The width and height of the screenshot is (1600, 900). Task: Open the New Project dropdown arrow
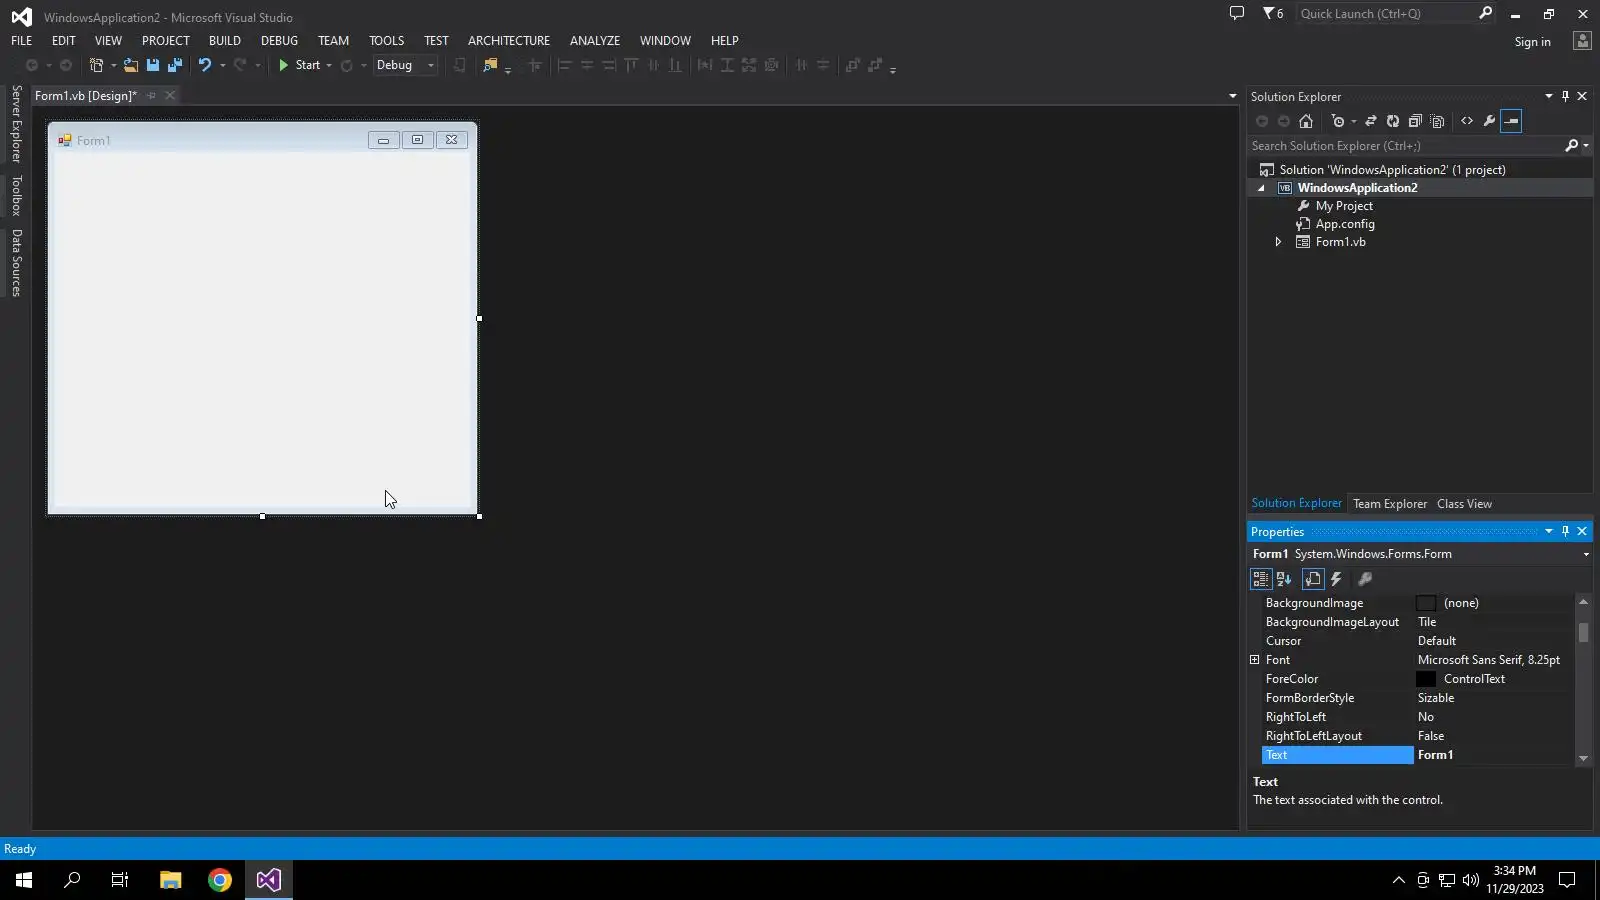coord(113,65)
